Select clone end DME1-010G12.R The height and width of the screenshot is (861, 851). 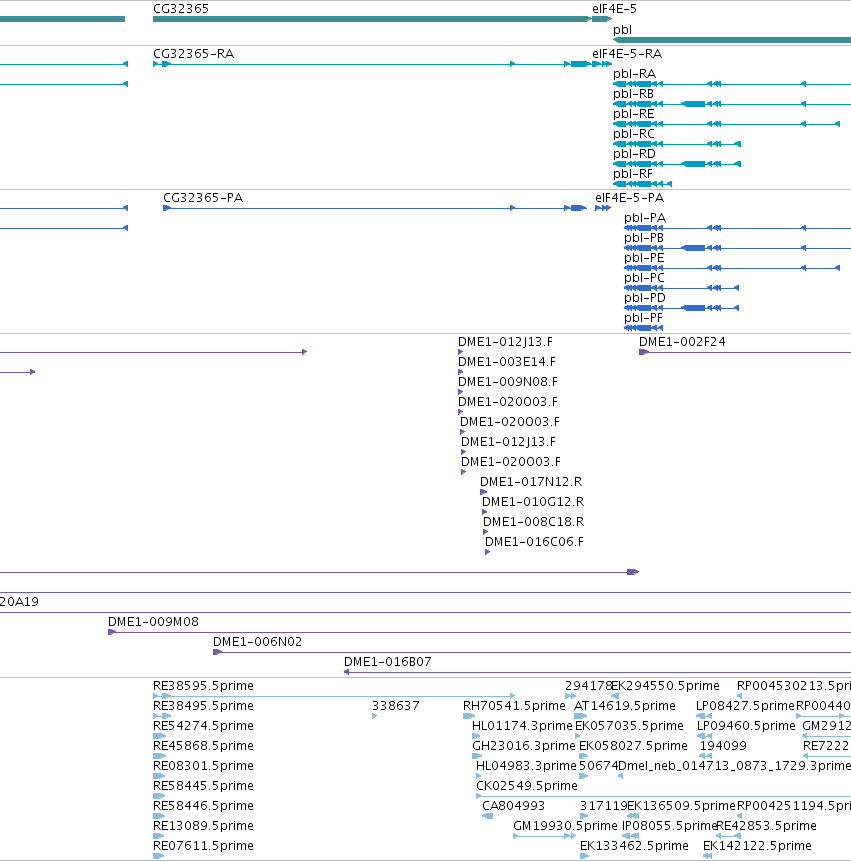(533, 502)
